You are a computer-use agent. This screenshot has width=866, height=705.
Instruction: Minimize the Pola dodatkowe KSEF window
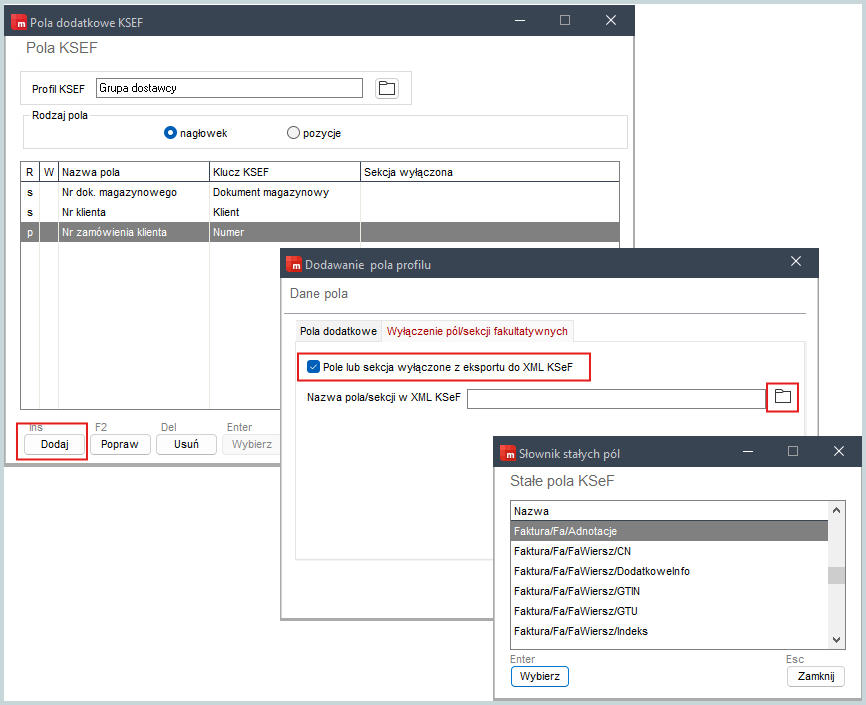(x=519, y=20)
